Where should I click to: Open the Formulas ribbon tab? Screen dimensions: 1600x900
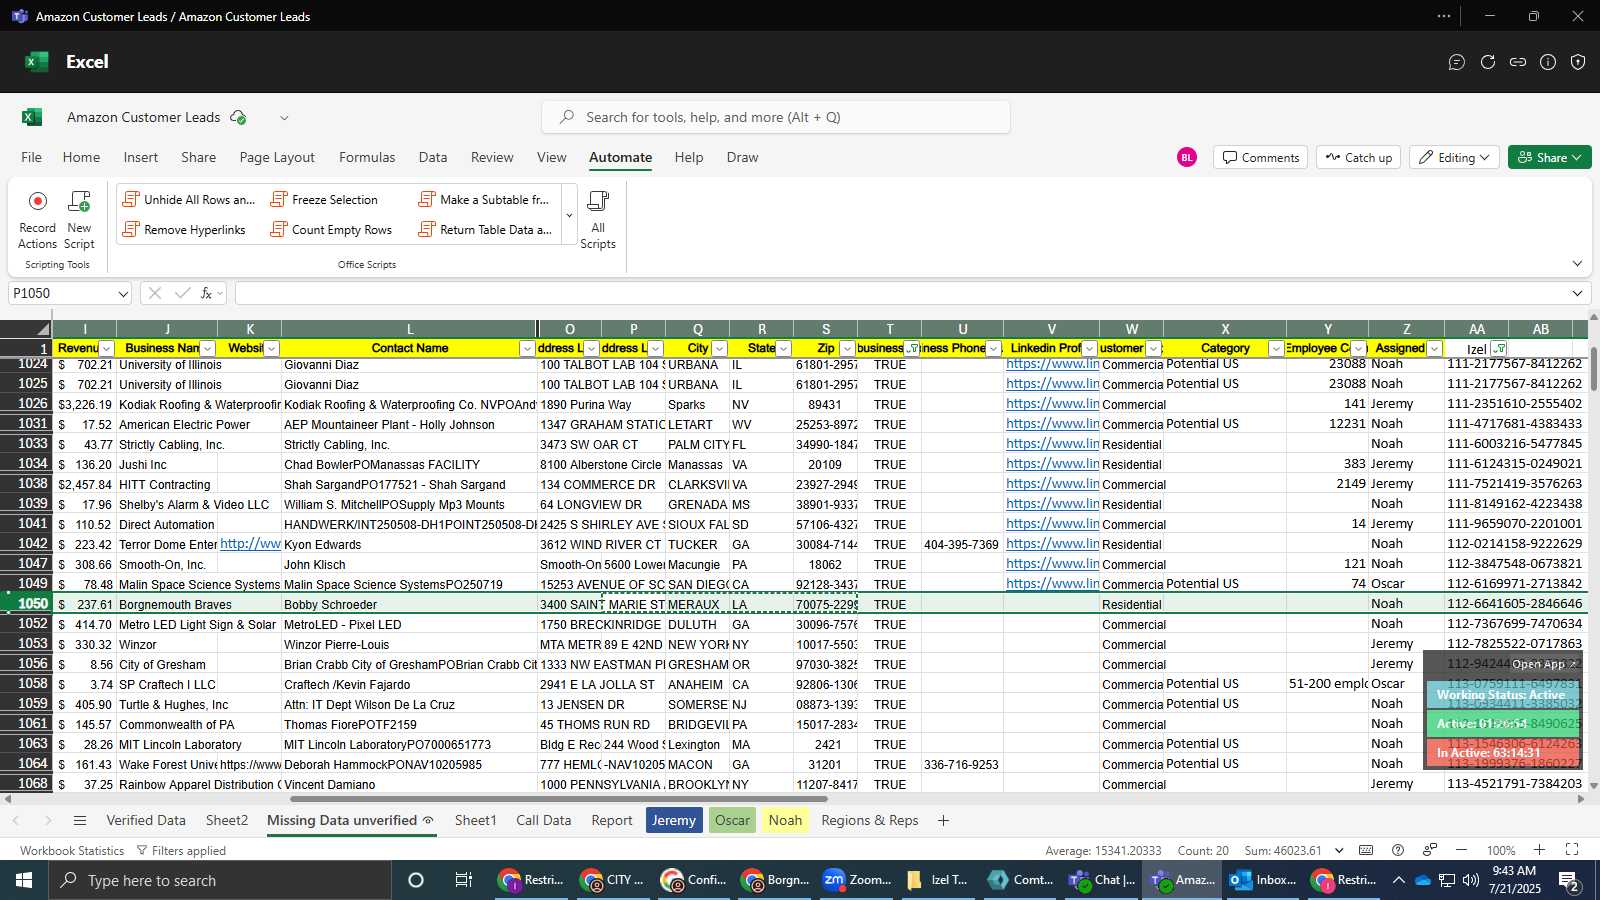(x=367, y=157)
